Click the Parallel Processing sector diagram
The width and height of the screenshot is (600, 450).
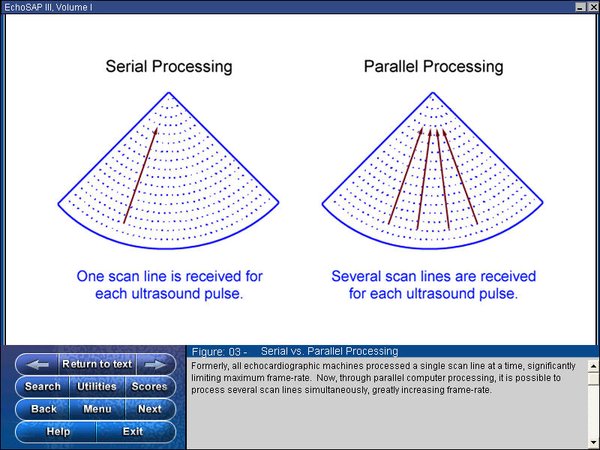coord(432,167)
